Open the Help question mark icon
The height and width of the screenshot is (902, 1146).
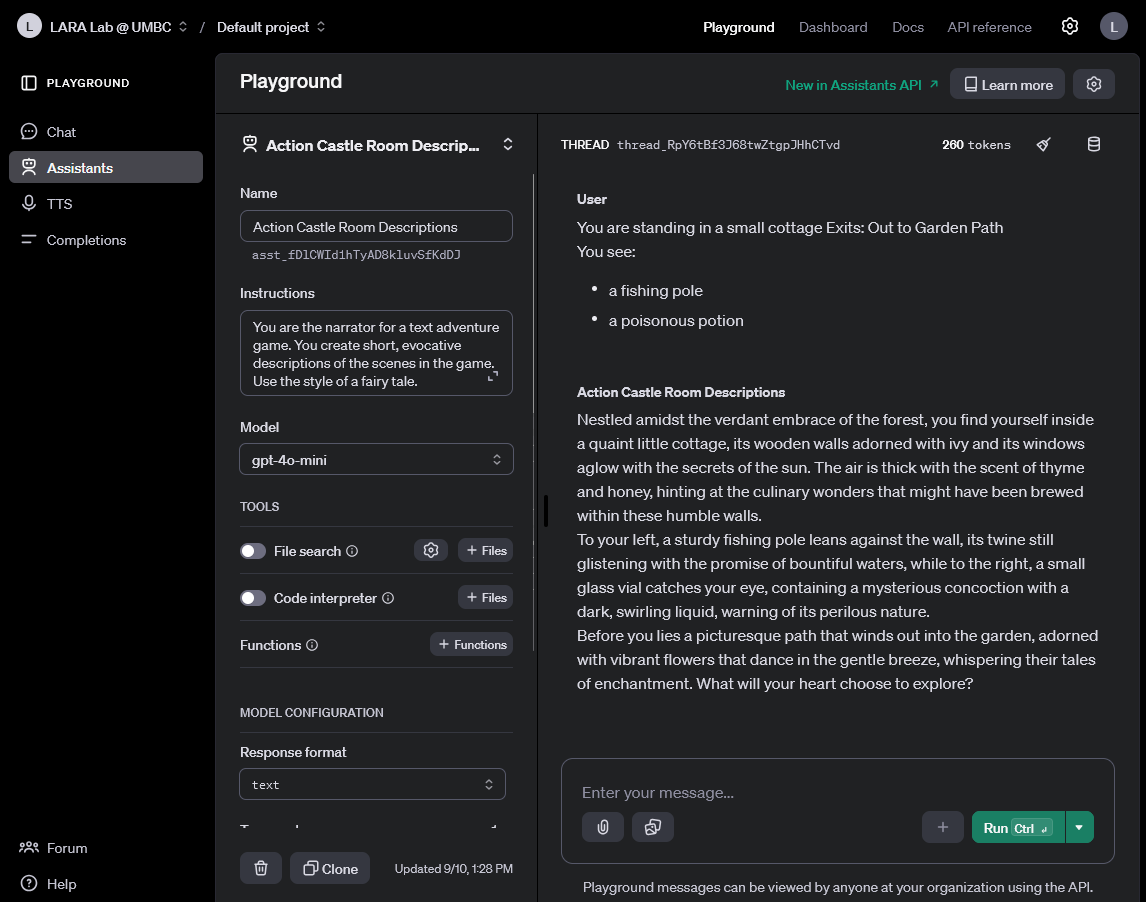pyautogui.click(x=29, y=883)
